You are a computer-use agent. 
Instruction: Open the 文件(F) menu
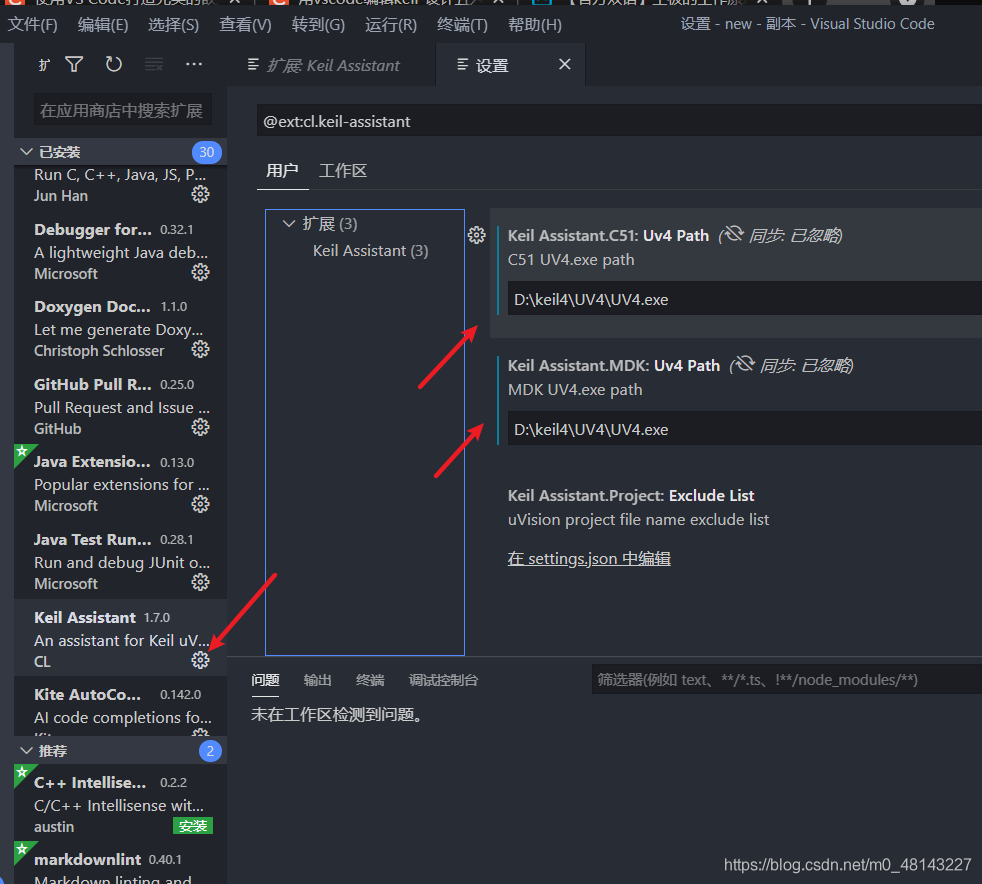pyautogui.click(x=33, y=24)
